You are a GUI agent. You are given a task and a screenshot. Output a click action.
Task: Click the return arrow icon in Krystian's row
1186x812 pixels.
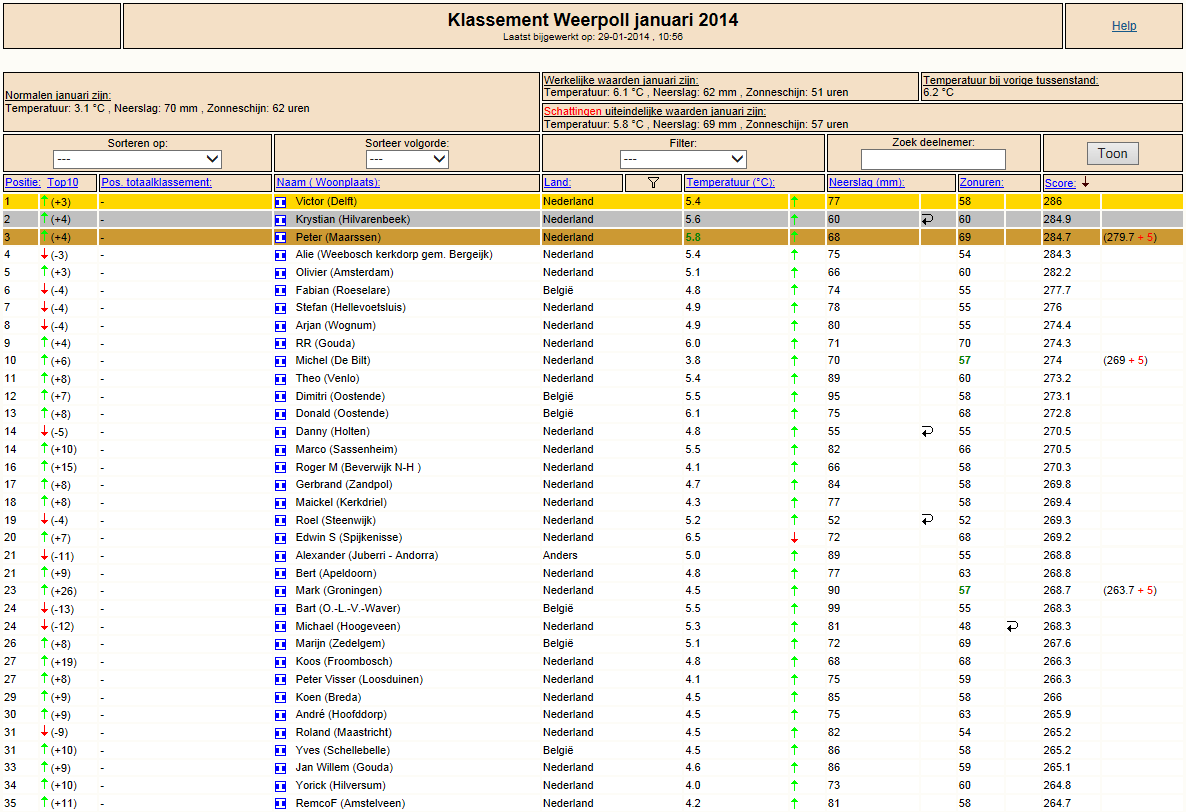point(927,219)
